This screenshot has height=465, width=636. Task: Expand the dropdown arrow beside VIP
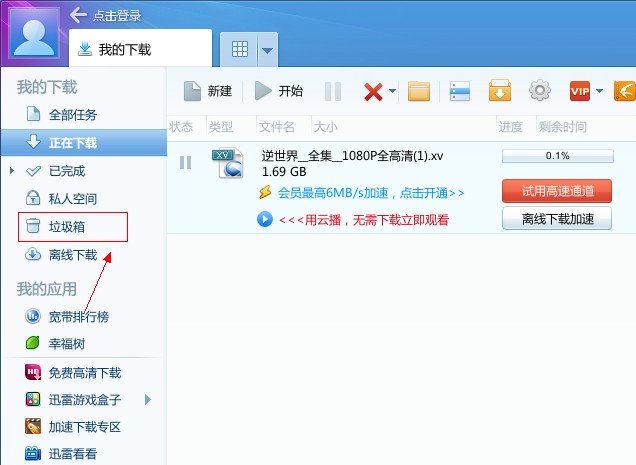[x=599, y=91]
